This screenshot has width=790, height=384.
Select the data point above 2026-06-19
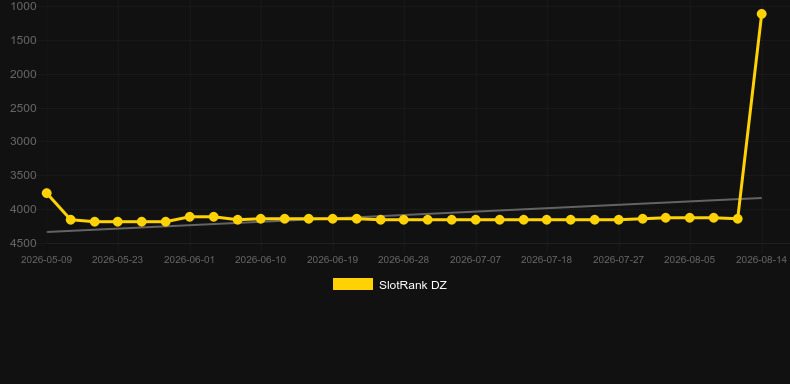[333, 219]
